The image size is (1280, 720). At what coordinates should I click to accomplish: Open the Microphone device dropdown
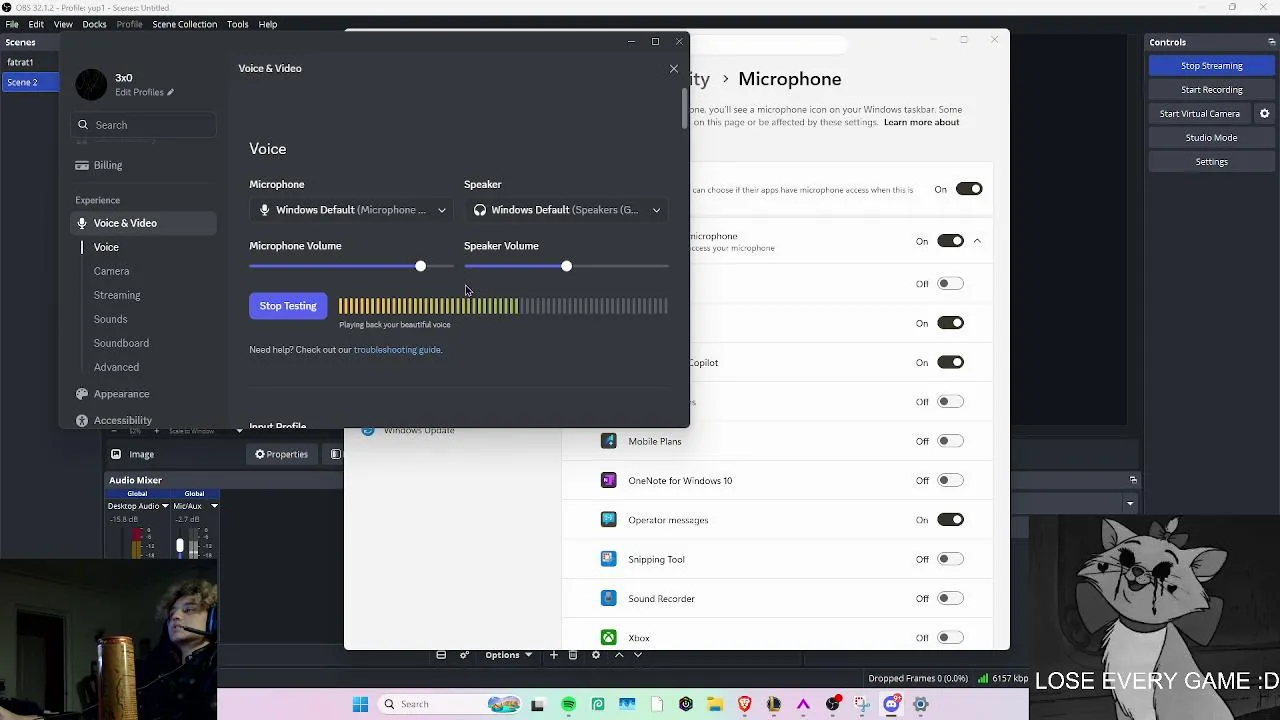tap(352, 210)
